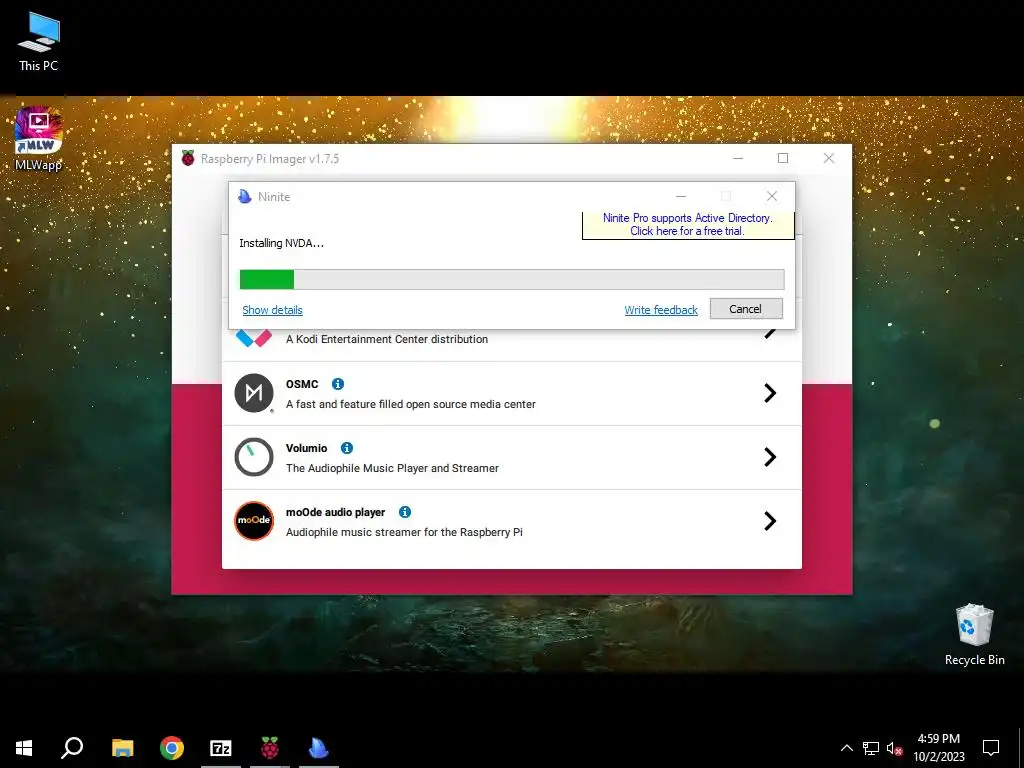Image resolution: width=1024 pixels, height=768 pixels.
Task: Click the Ninite title bar icon
Action: point(245,197)
